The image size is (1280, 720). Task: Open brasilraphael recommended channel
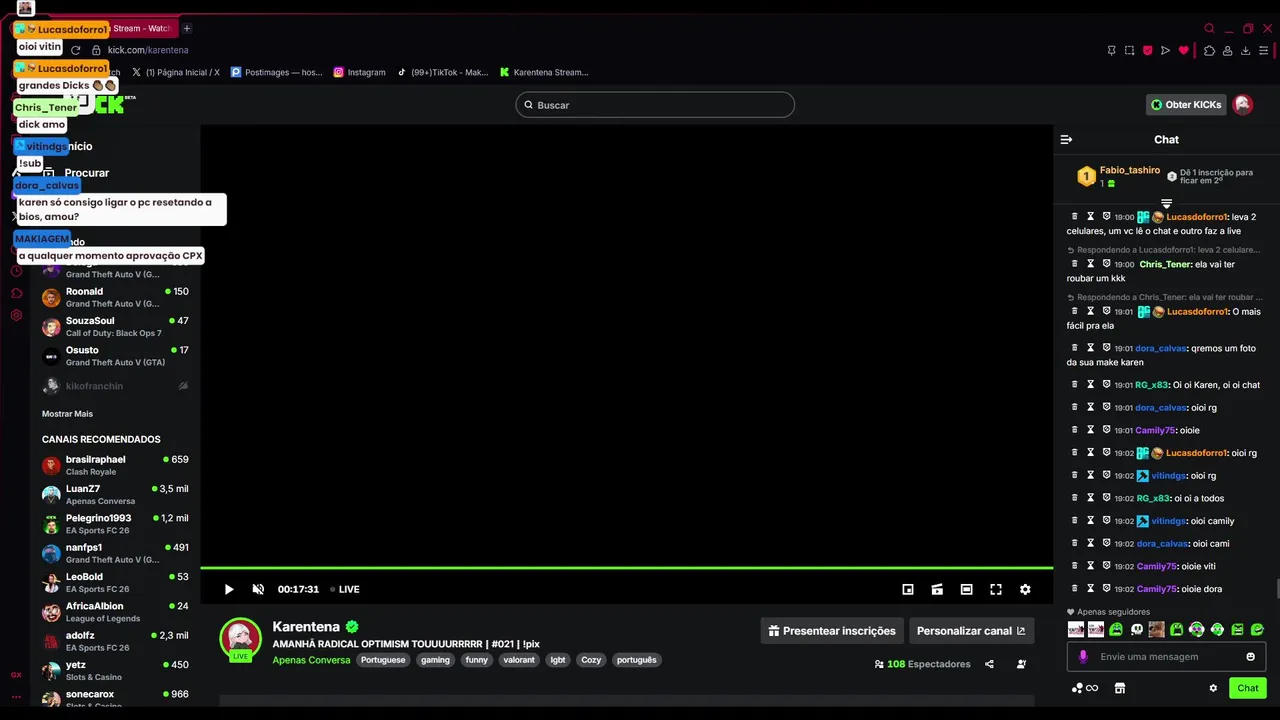(115, 465)
